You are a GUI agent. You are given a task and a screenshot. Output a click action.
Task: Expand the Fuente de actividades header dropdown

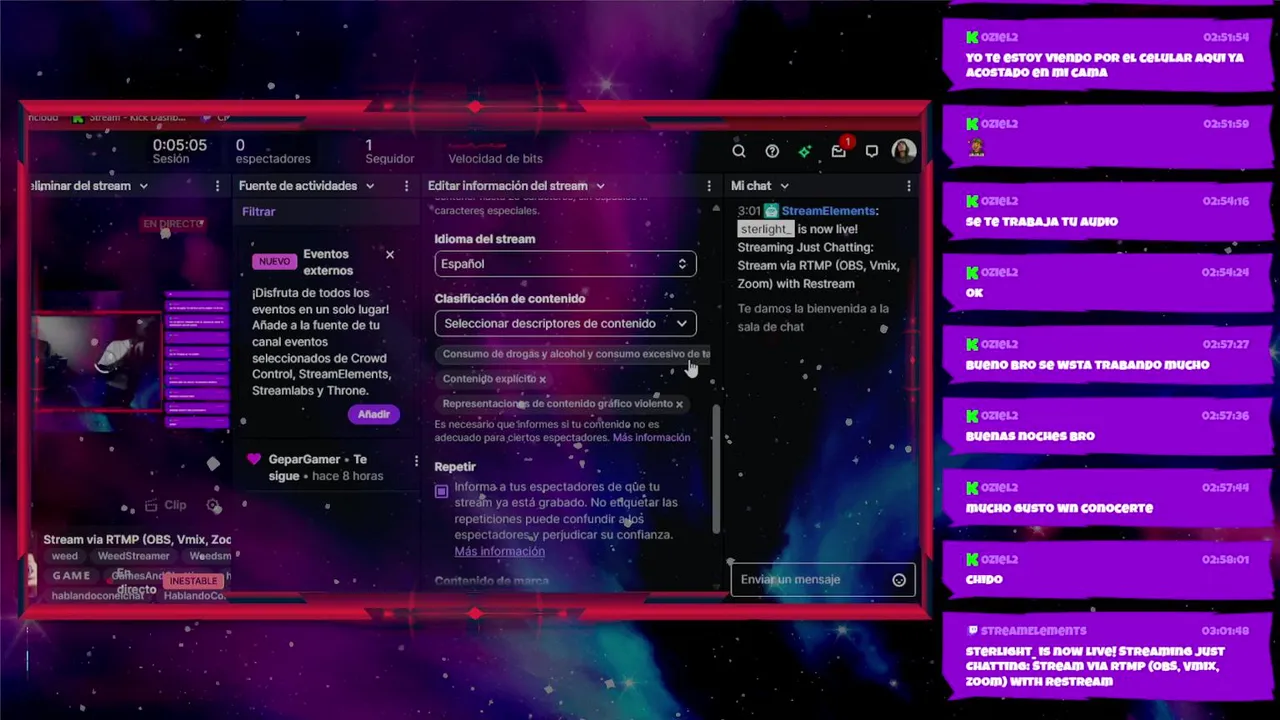pyautogui.click(x=370, y=186)
